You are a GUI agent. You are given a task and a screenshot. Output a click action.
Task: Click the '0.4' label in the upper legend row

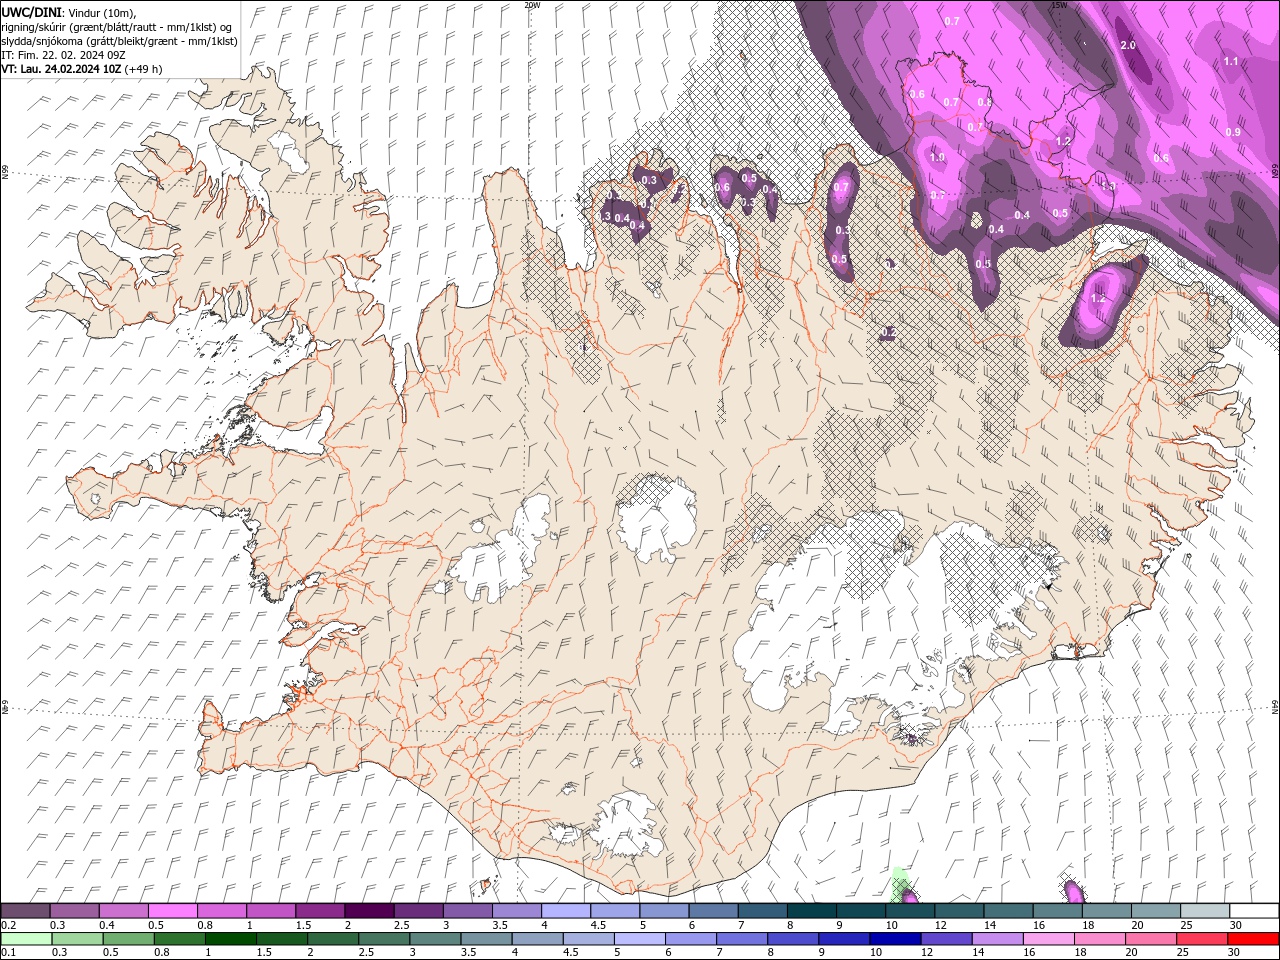(106, 925)
